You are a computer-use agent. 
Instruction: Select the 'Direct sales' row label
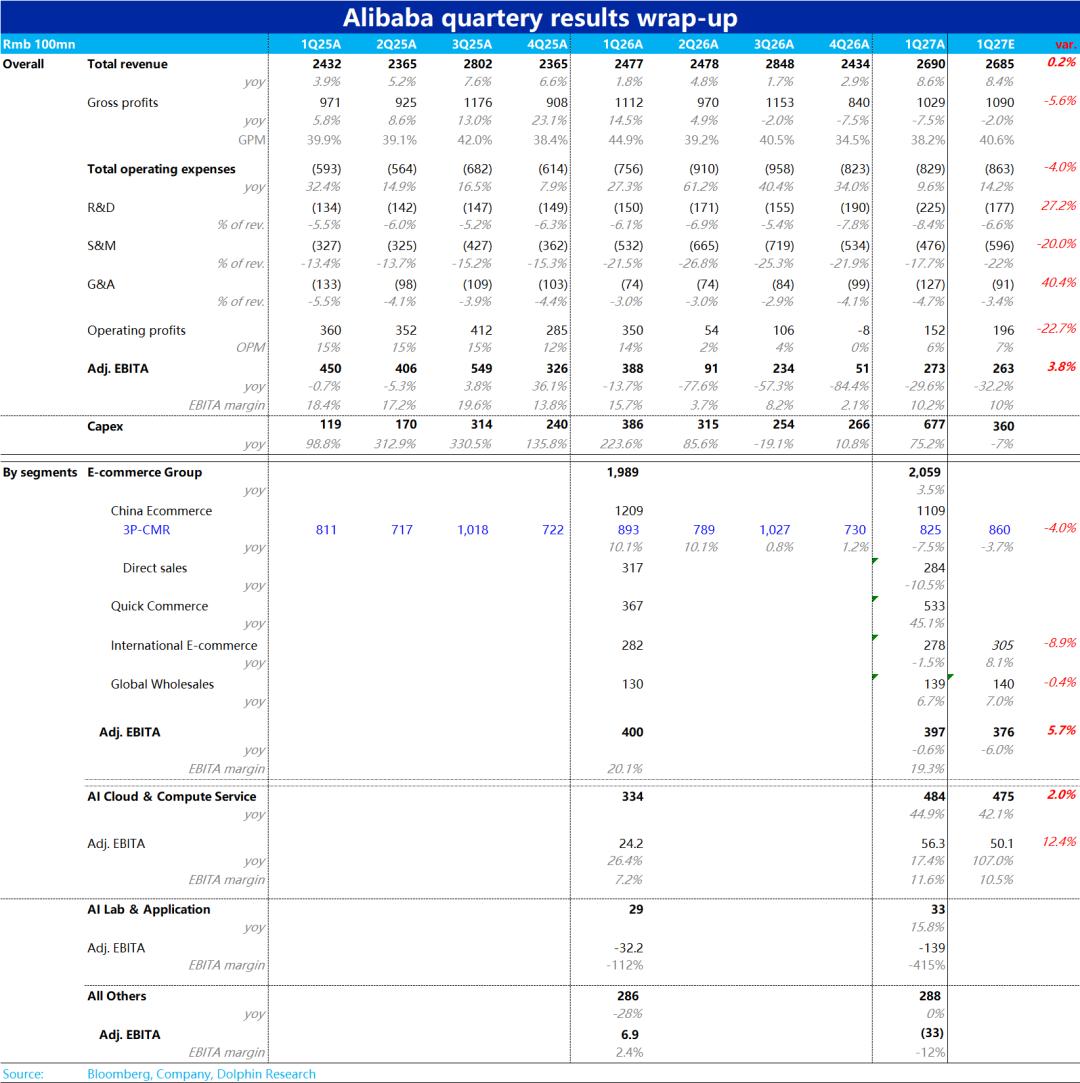tap(155, 568)
